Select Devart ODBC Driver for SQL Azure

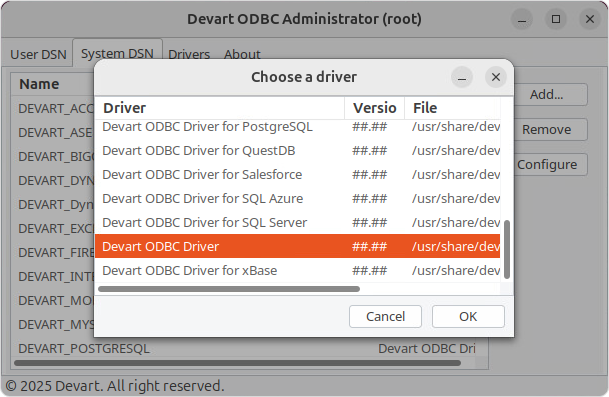tap(298, 198)
